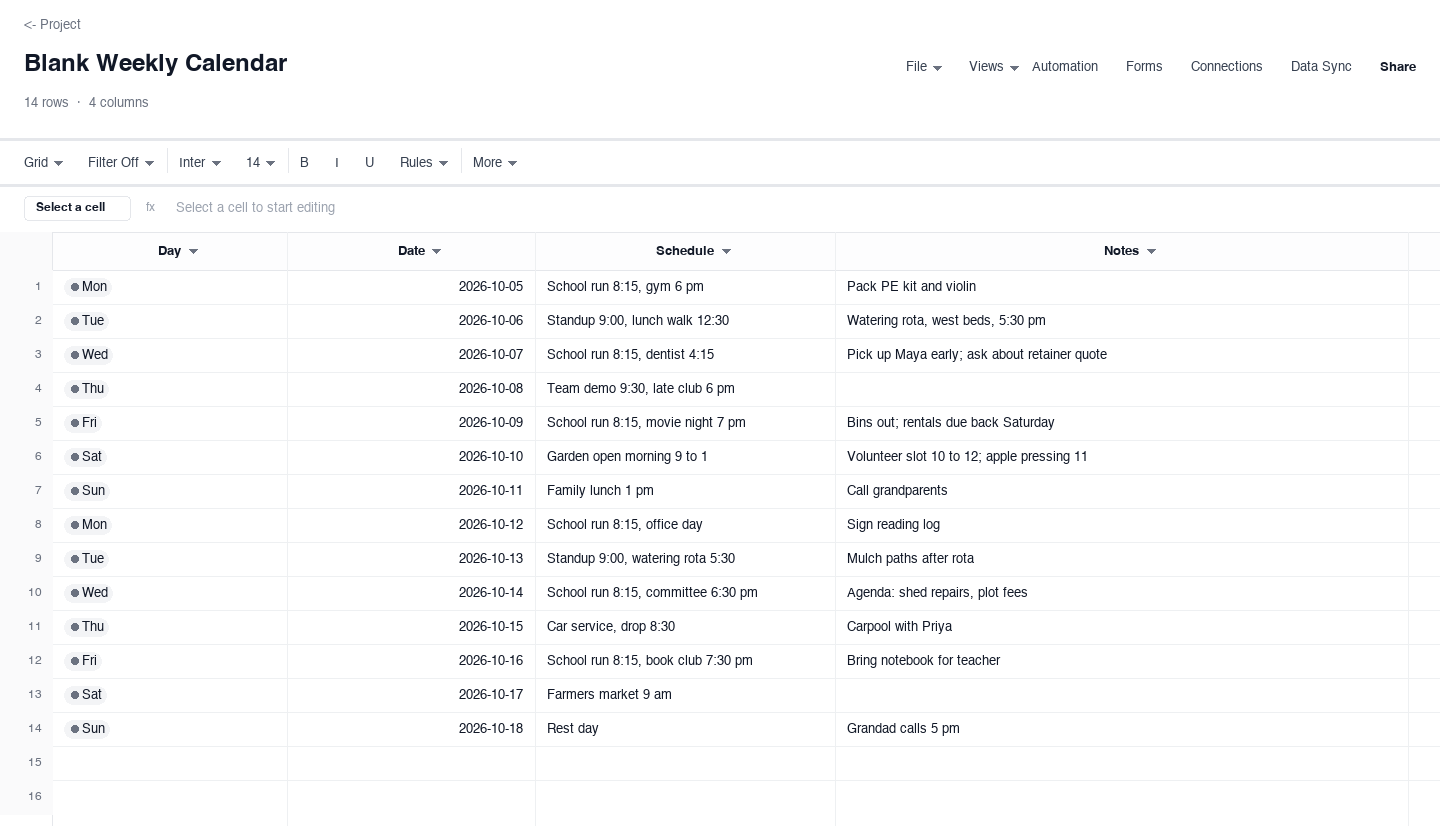Open the Automation menu item
This screenshot has width=1440, height=826.
click(x=1065, y=67)
